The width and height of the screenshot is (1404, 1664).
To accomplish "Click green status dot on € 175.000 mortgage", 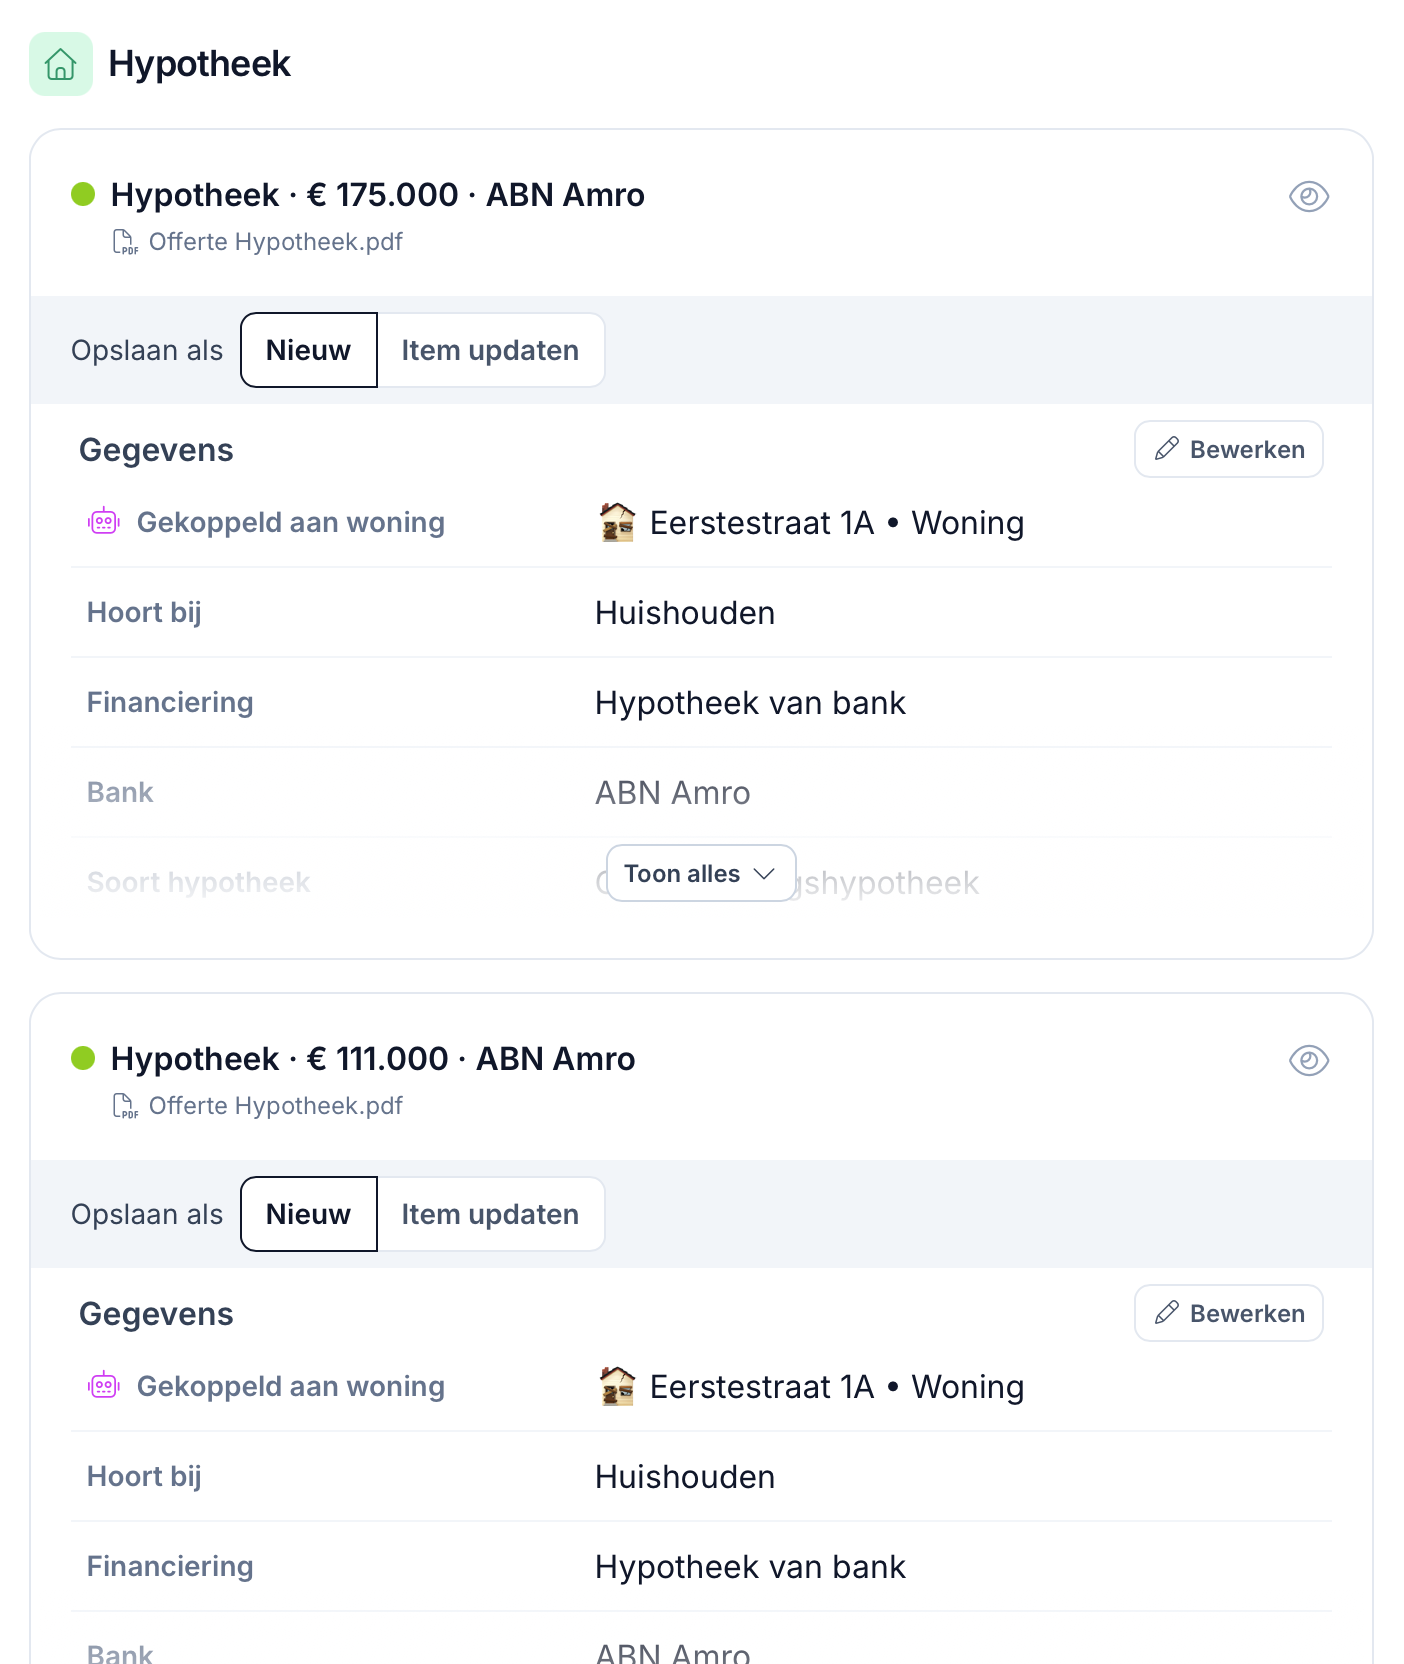I will pyautogui.click(x=83, y=194).
